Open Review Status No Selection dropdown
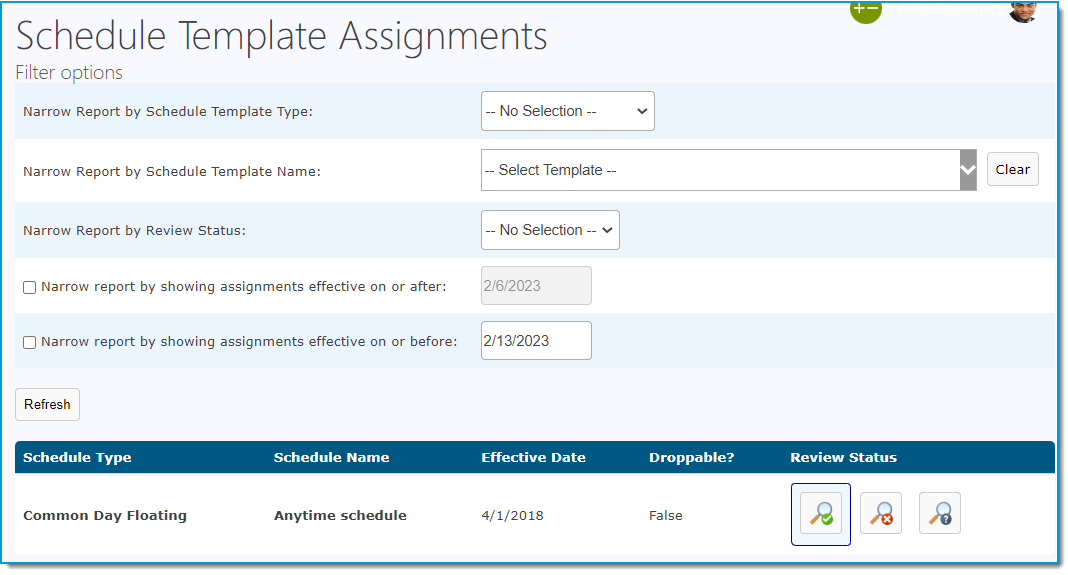1068x575 pixels. click(x=550, y=230)
